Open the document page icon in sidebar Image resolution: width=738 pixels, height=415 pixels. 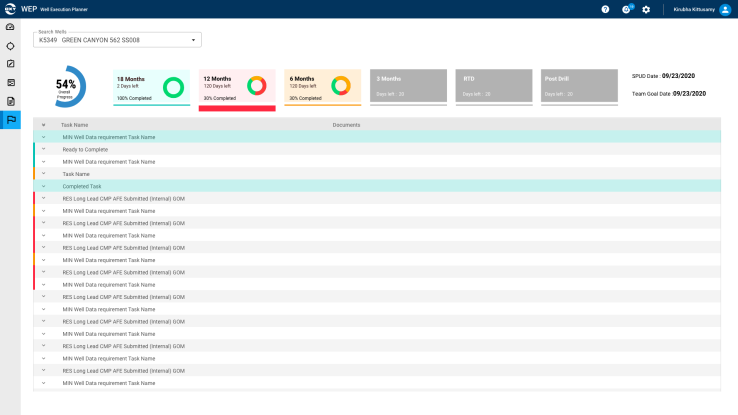(x=10, y=101)
